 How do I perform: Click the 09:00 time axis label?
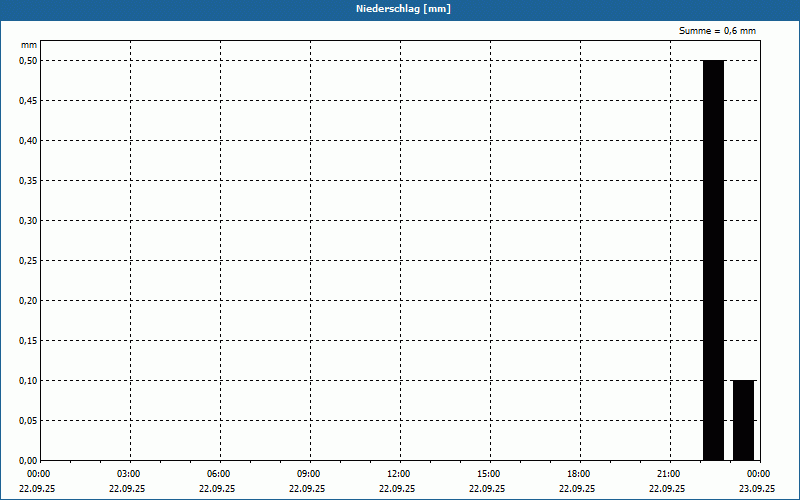coord(308,474)
